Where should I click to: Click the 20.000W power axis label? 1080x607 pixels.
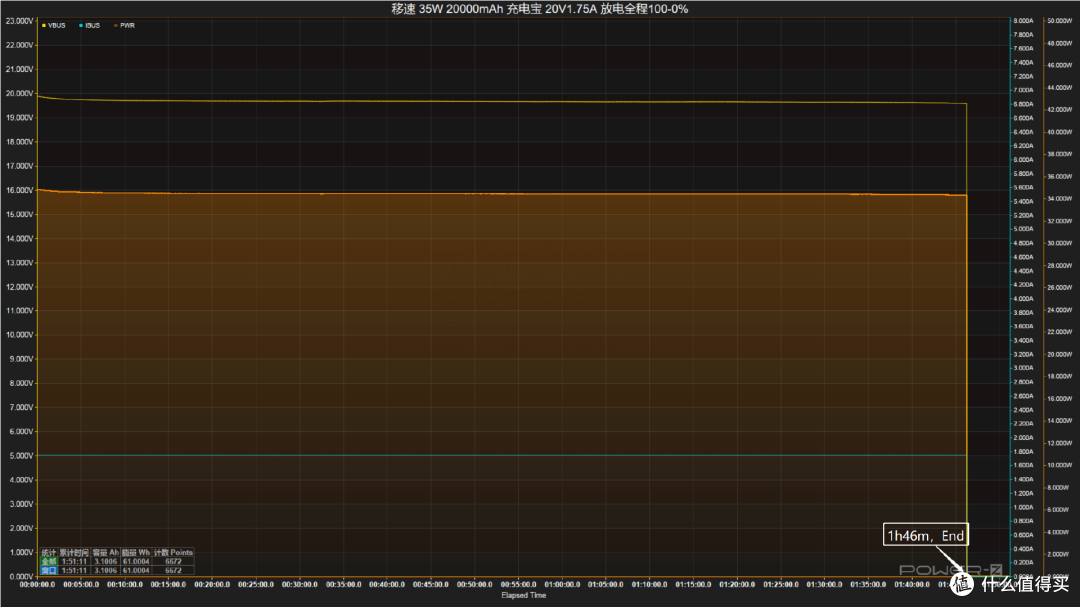coord(1059,354)
